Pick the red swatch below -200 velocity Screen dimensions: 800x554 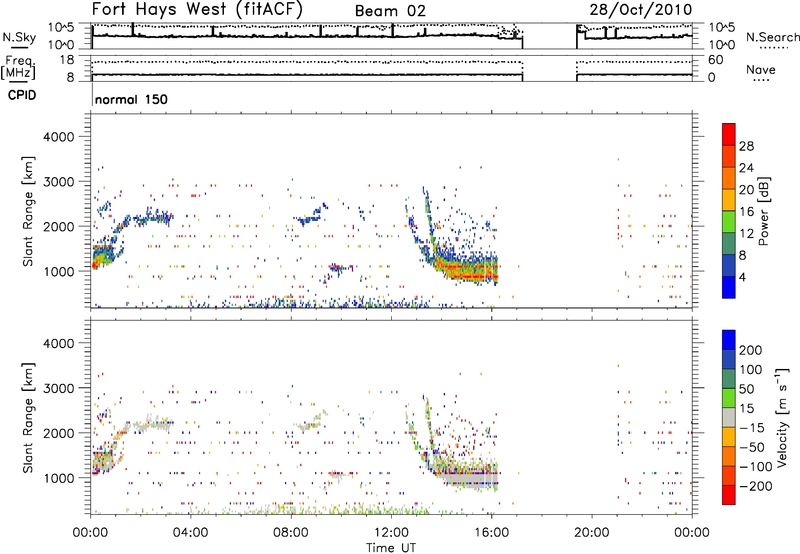coord(729,495)
